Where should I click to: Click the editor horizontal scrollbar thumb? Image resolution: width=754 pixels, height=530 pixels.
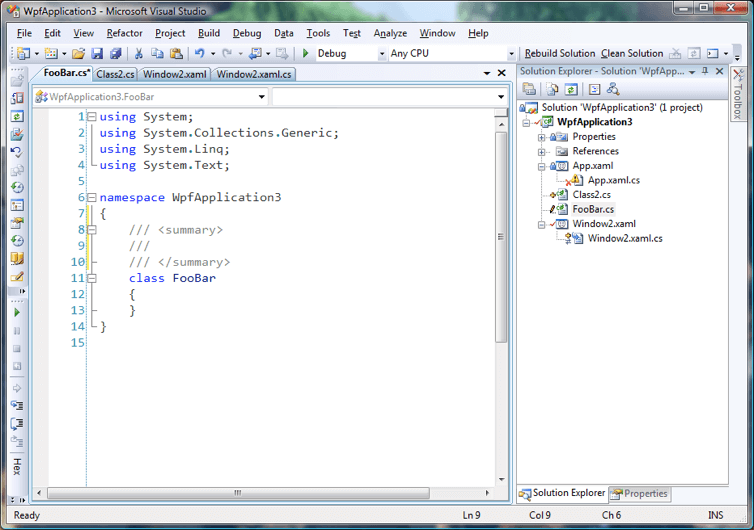point(238,493)
